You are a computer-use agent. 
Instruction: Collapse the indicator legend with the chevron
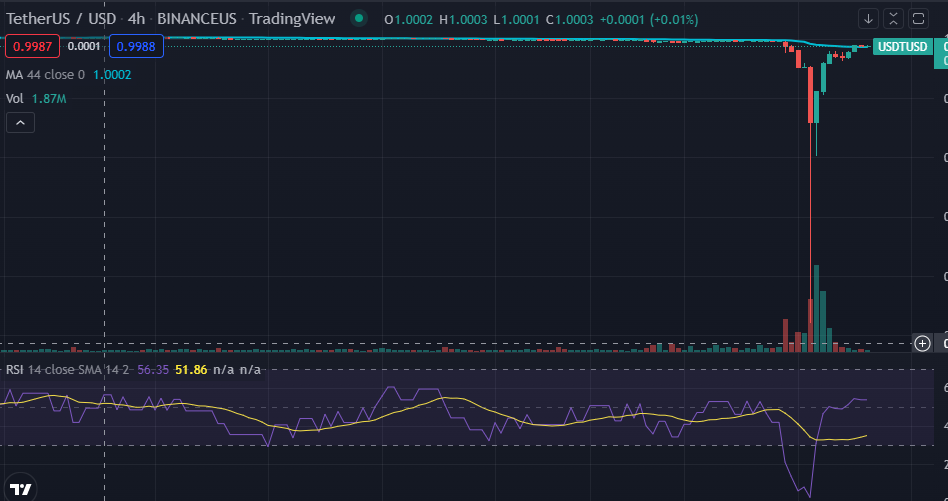pos(20,123)
